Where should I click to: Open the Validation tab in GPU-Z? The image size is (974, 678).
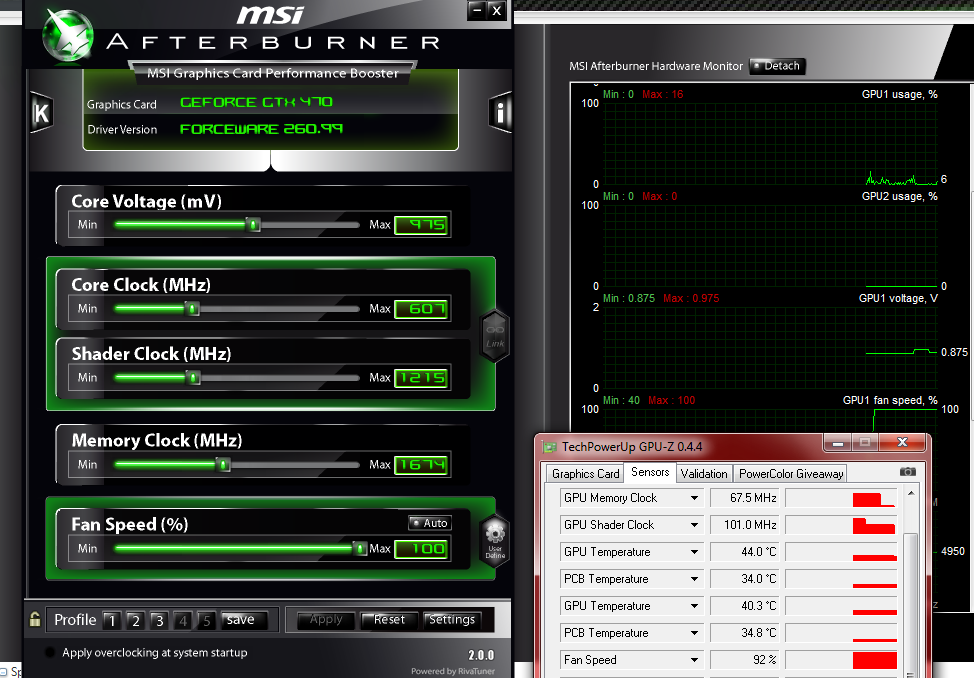tap(704, 474)
